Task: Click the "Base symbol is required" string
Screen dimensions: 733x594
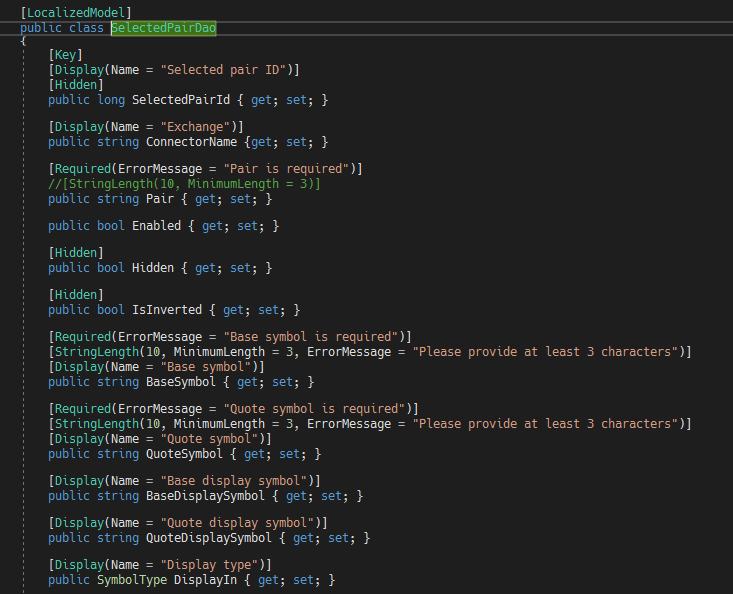Action: [x=311, y=337]
